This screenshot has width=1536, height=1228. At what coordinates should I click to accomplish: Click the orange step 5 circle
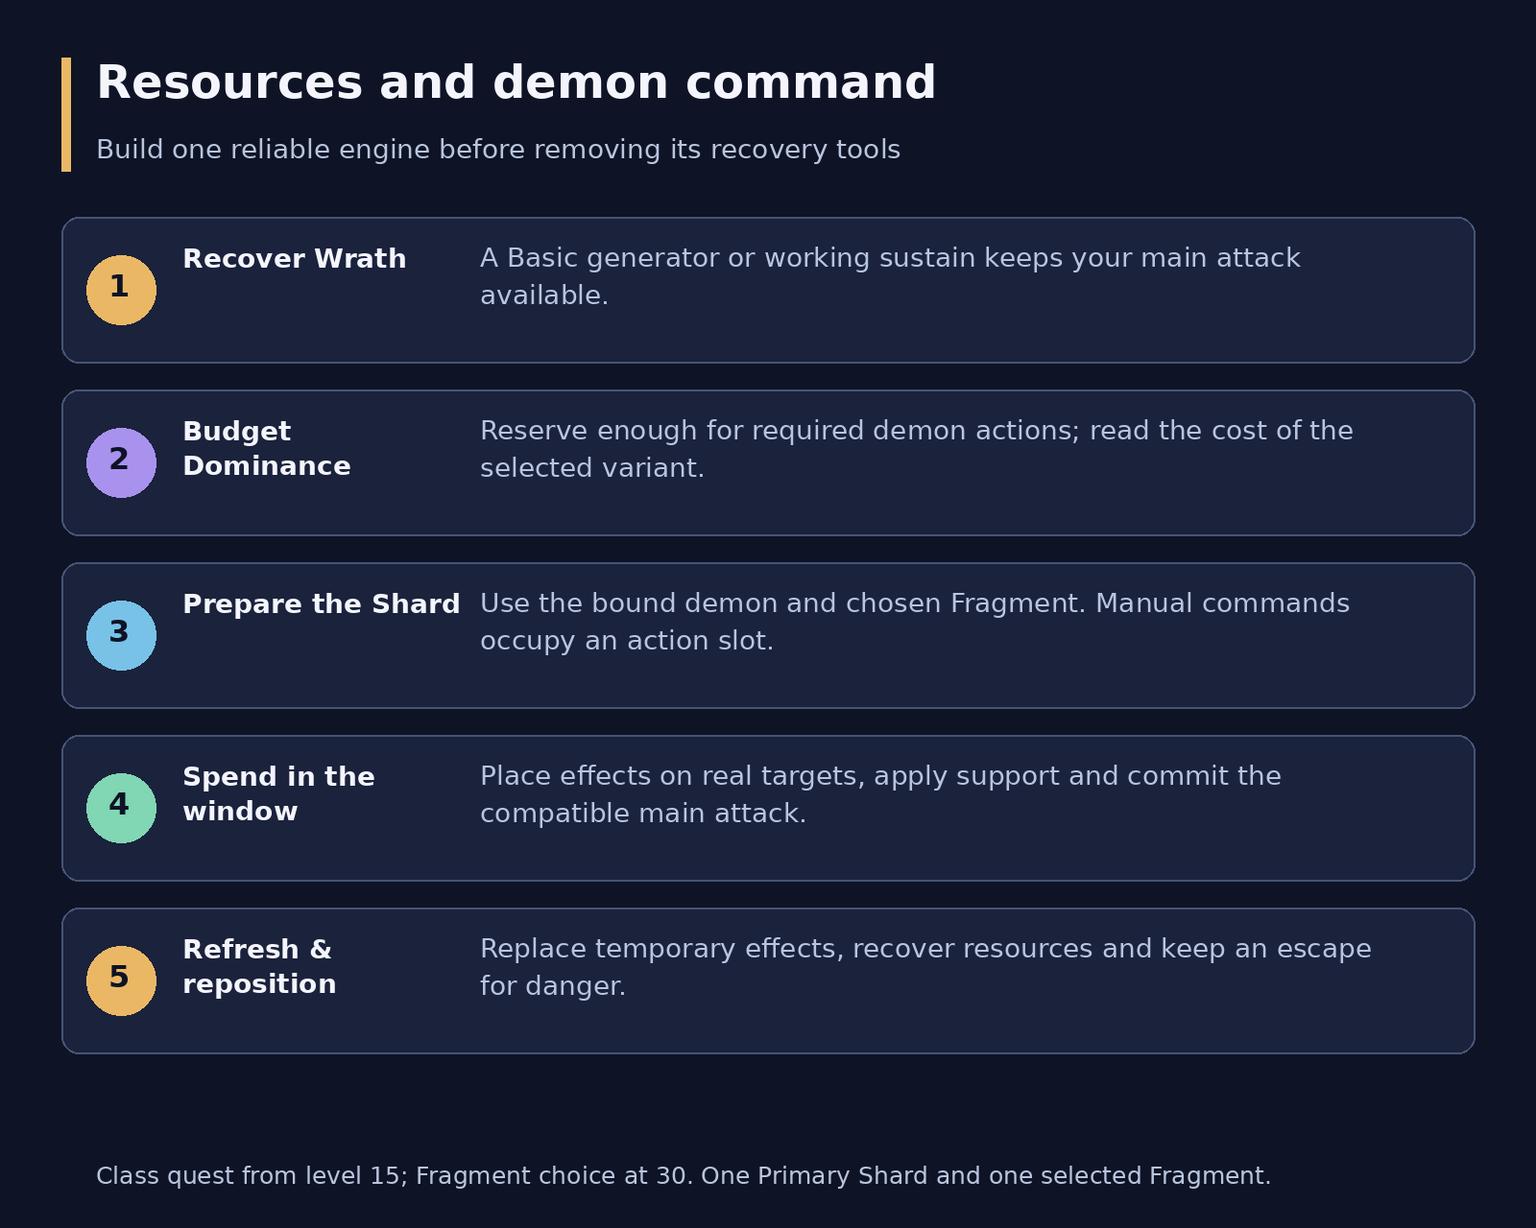pyautogui.click(x=121, y=981)
